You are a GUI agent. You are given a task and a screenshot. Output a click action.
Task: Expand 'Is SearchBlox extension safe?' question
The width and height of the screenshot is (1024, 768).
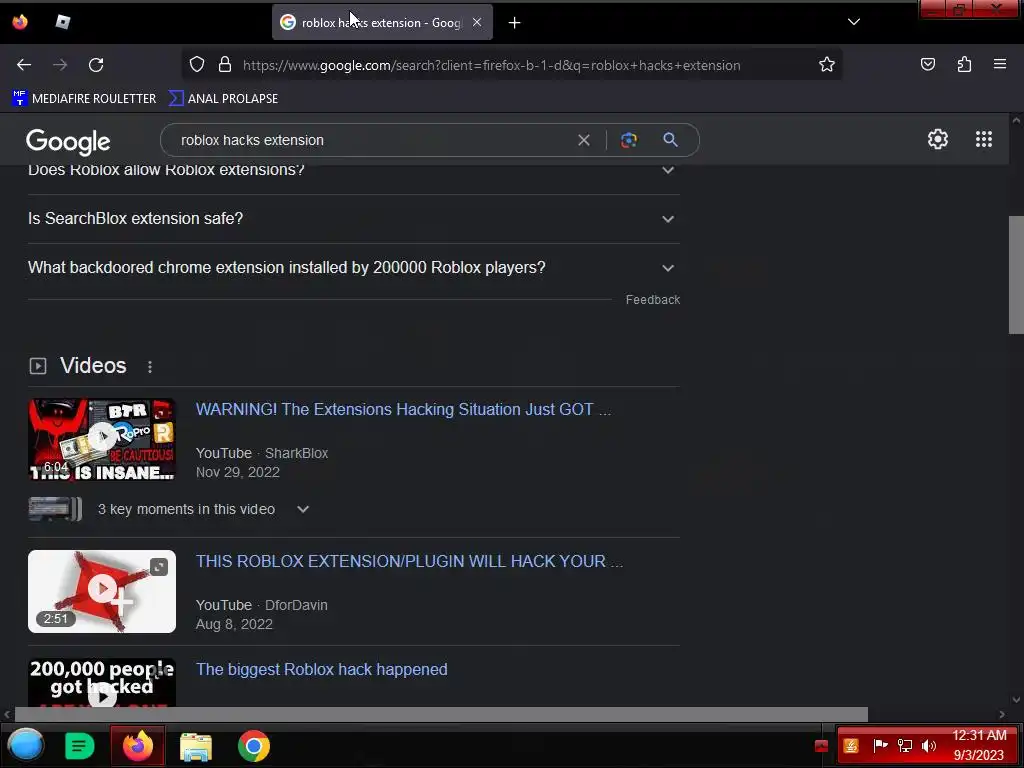click(x=353, y=219)
